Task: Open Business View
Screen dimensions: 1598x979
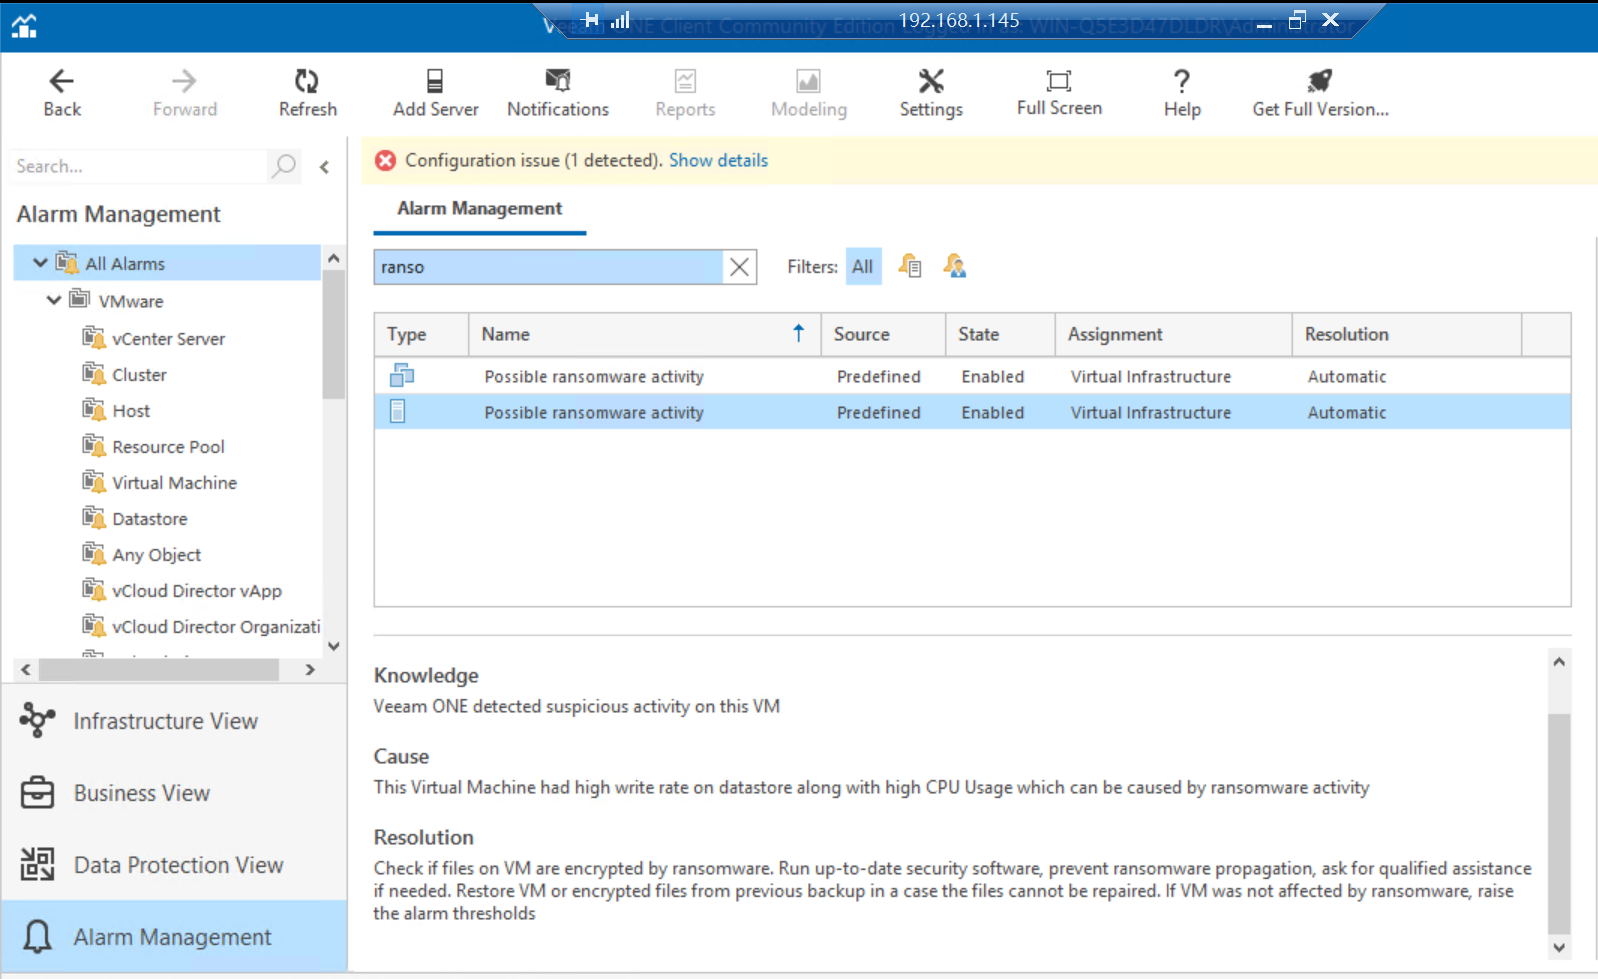Action: (x=174, y=793)
